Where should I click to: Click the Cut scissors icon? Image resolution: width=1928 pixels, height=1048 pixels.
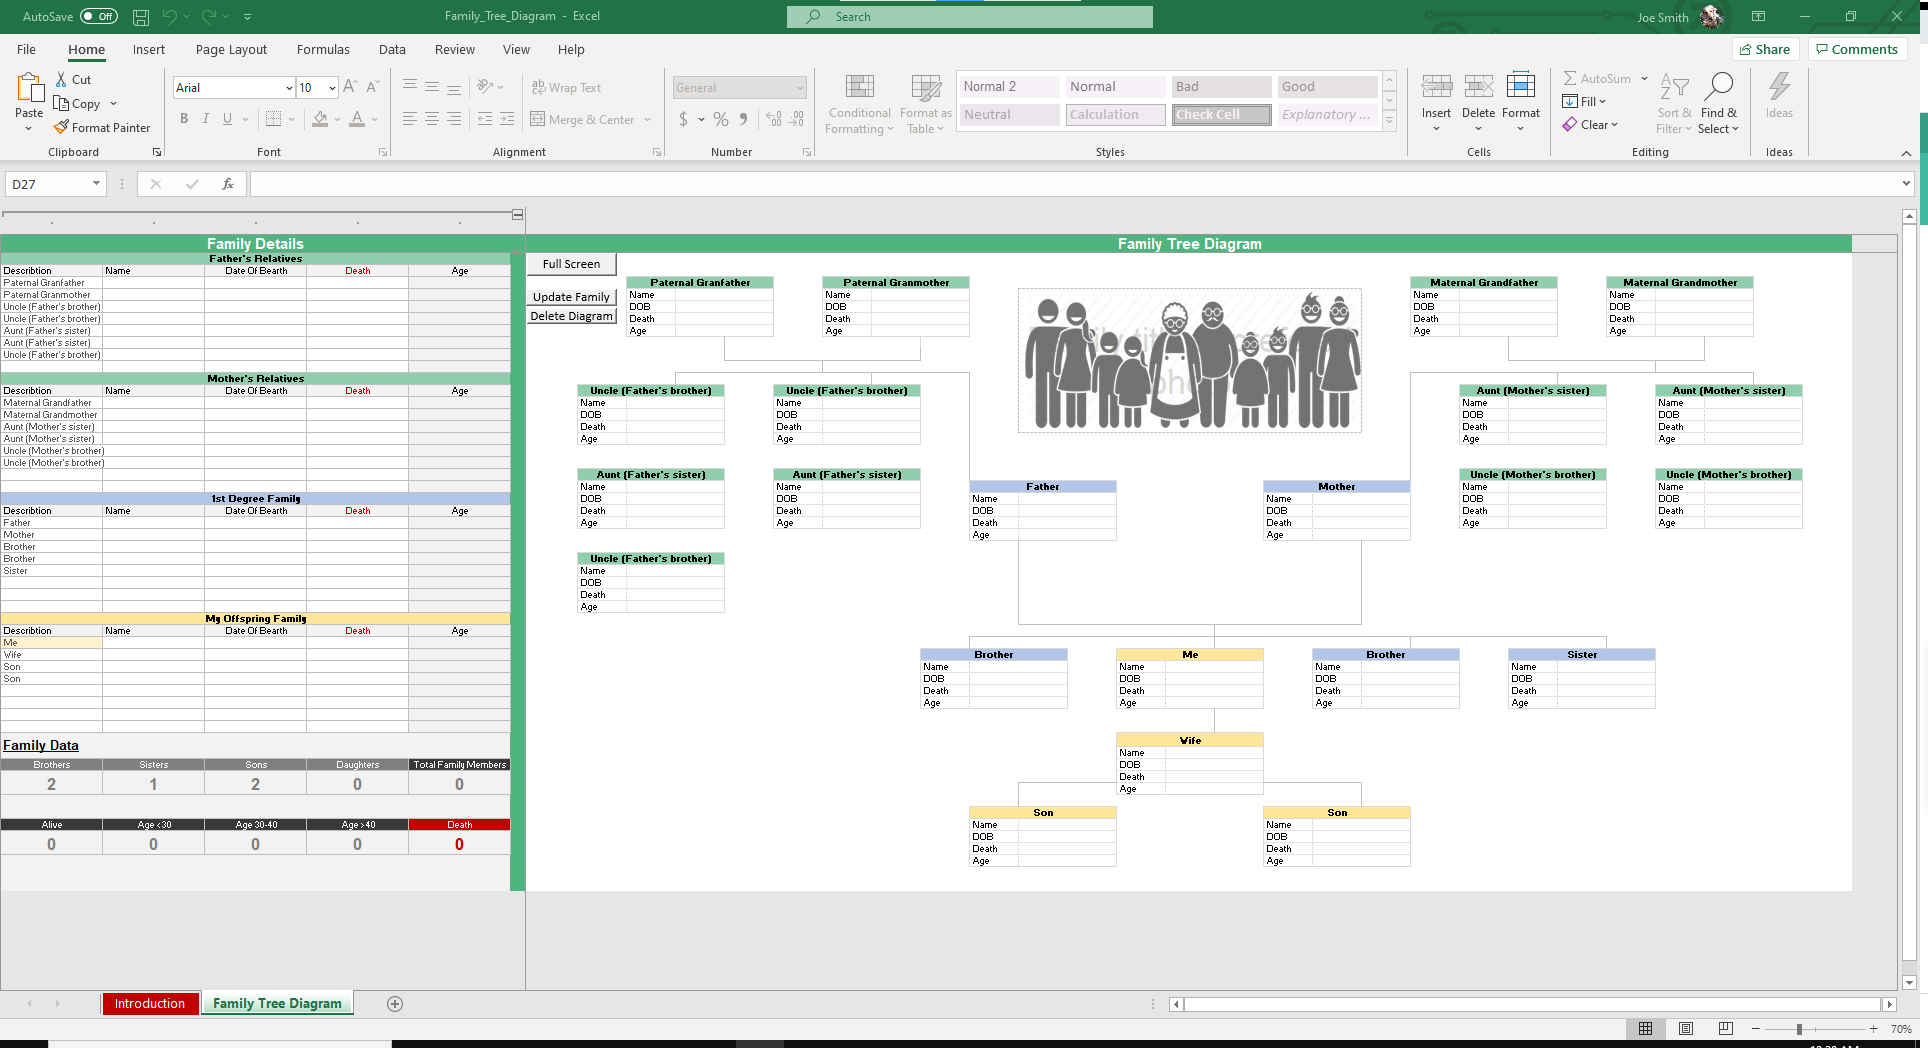click(61, 79)
